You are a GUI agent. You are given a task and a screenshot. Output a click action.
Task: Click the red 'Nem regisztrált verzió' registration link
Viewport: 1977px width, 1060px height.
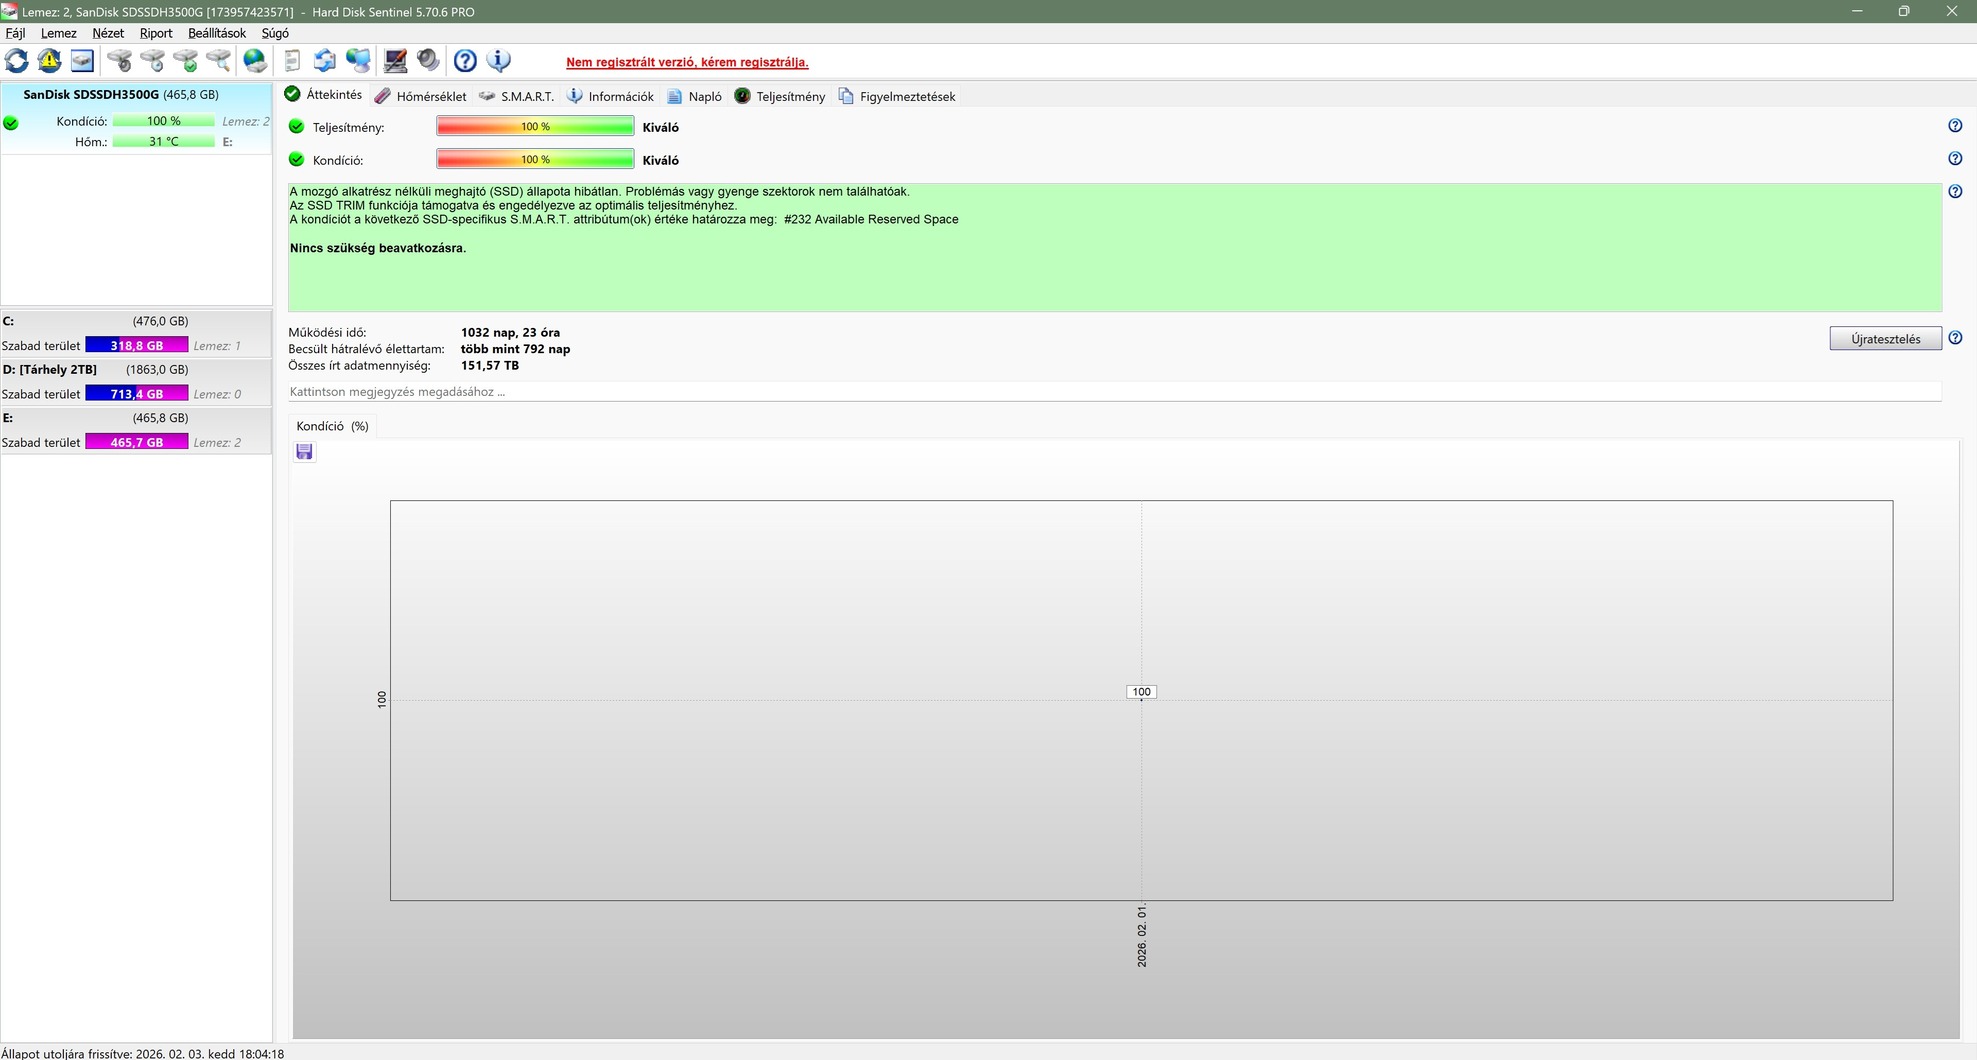click(x=687, y=62)
